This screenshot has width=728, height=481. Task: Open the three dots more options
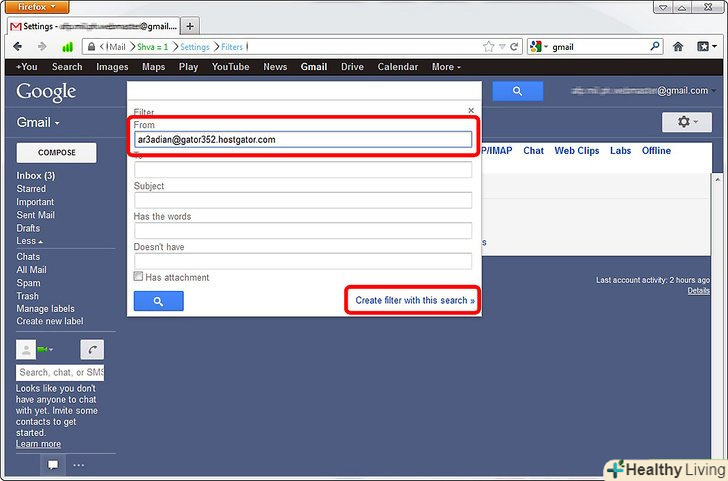click(x=78, y=465)
